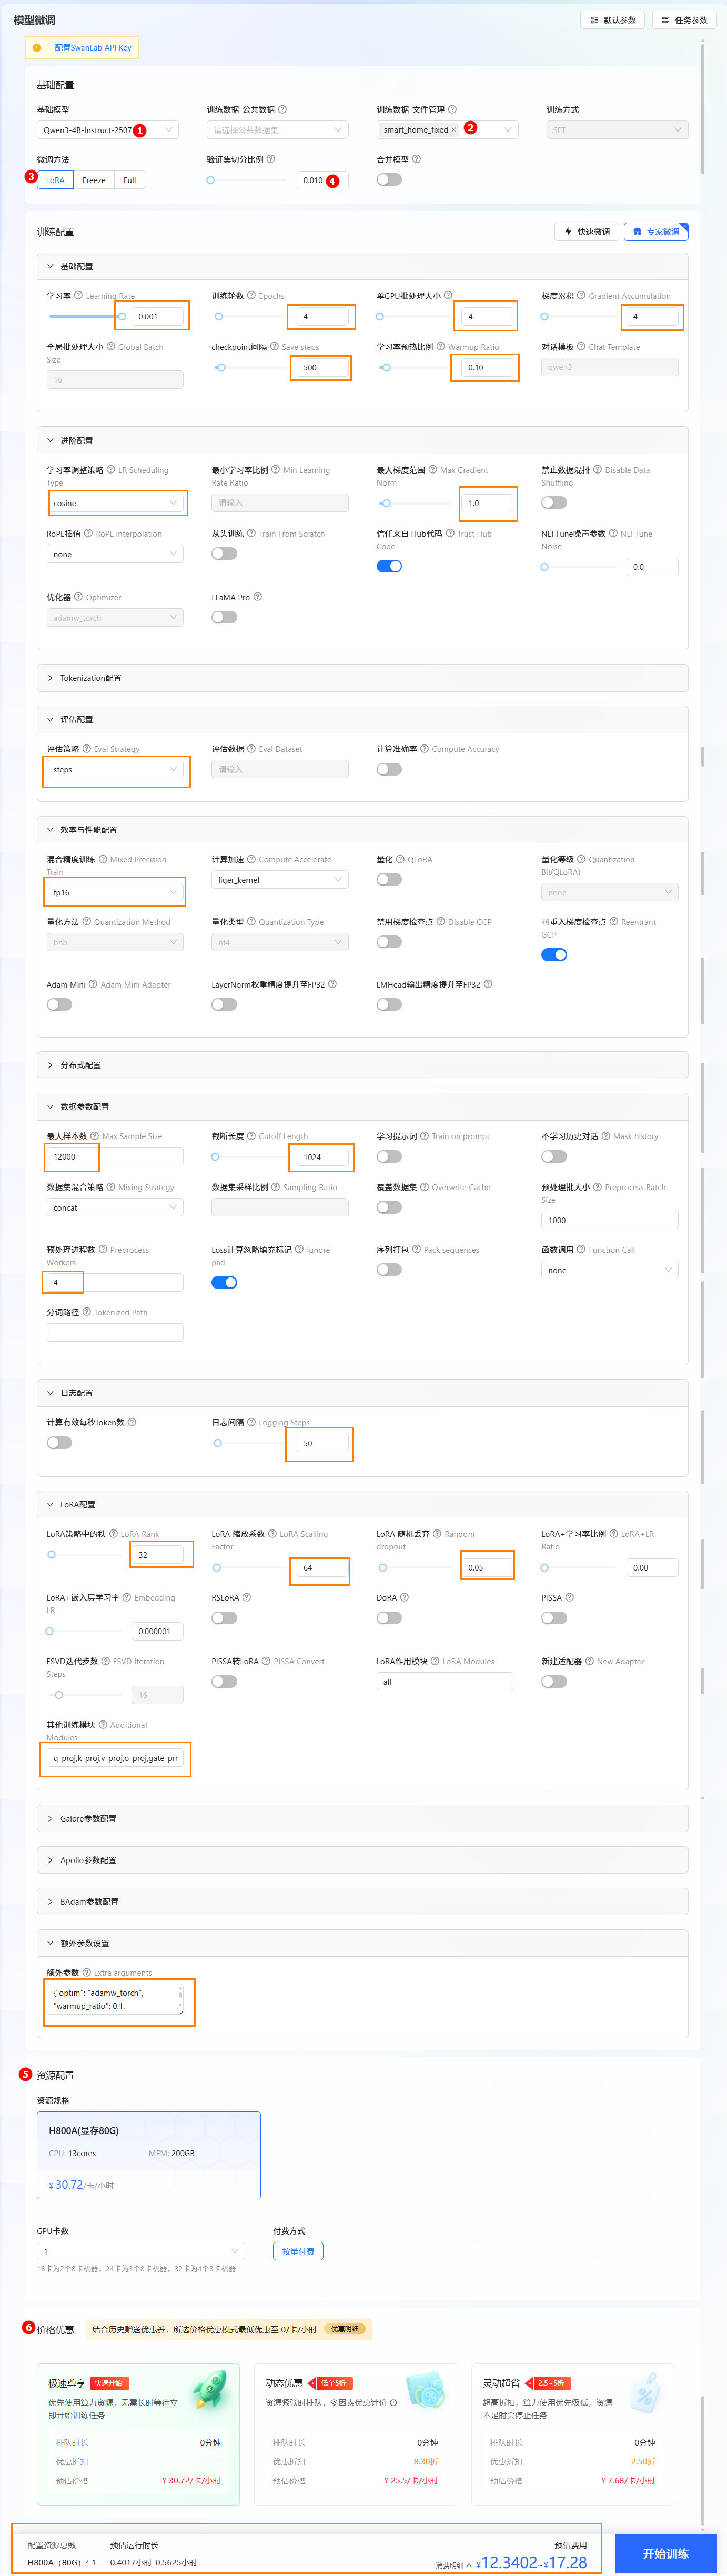
Task: Enable the 合并模型 toggle switch
Action: [x=389, y=180]
